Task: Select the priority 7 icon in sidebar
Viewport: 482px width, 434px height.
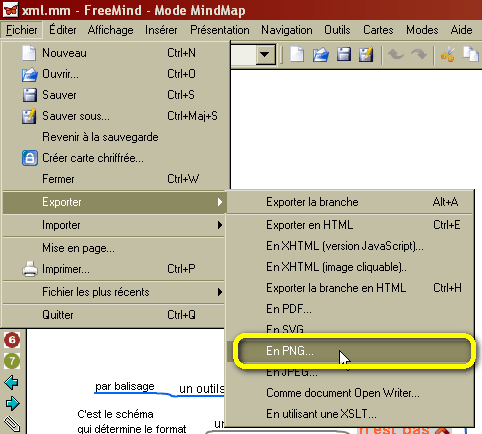Action: pos(12,361)
